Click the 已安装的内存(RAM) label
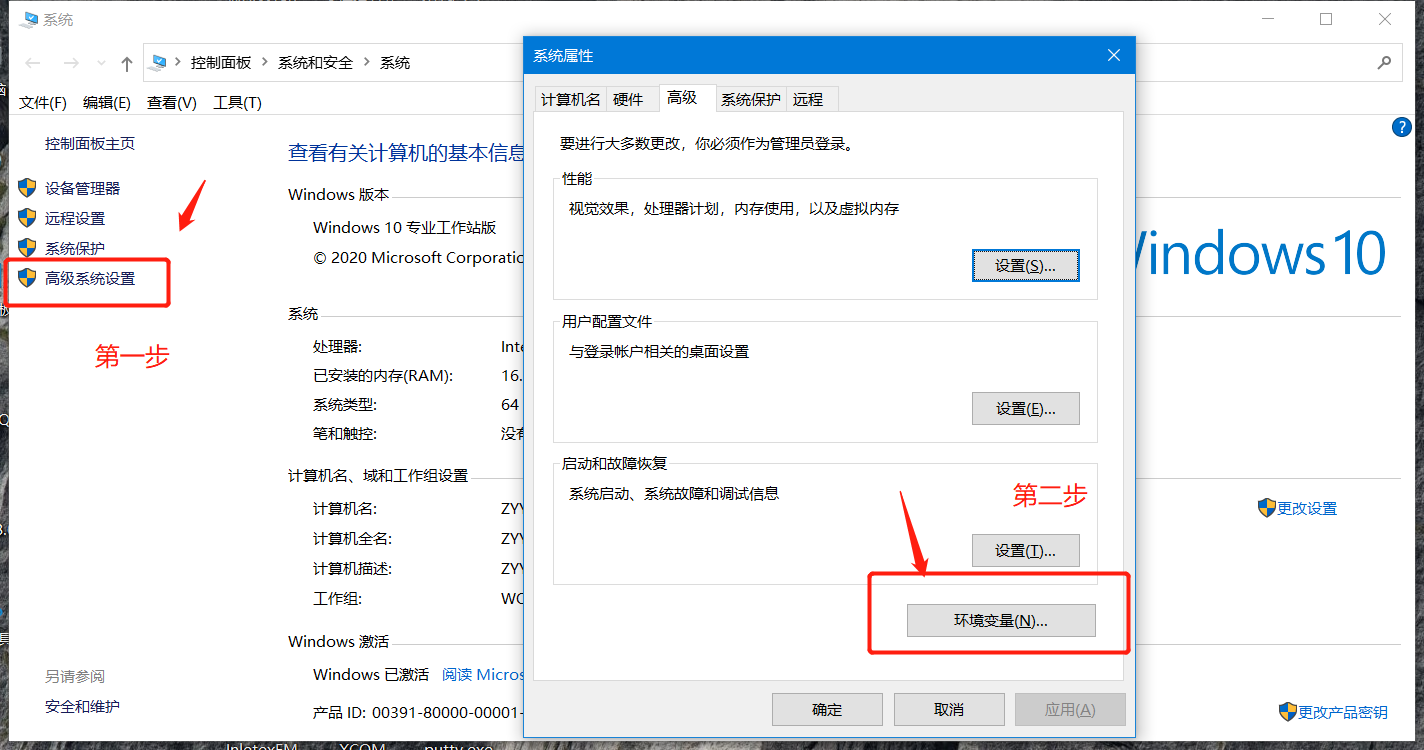1424x750 pixels. (x=383, y=376)
